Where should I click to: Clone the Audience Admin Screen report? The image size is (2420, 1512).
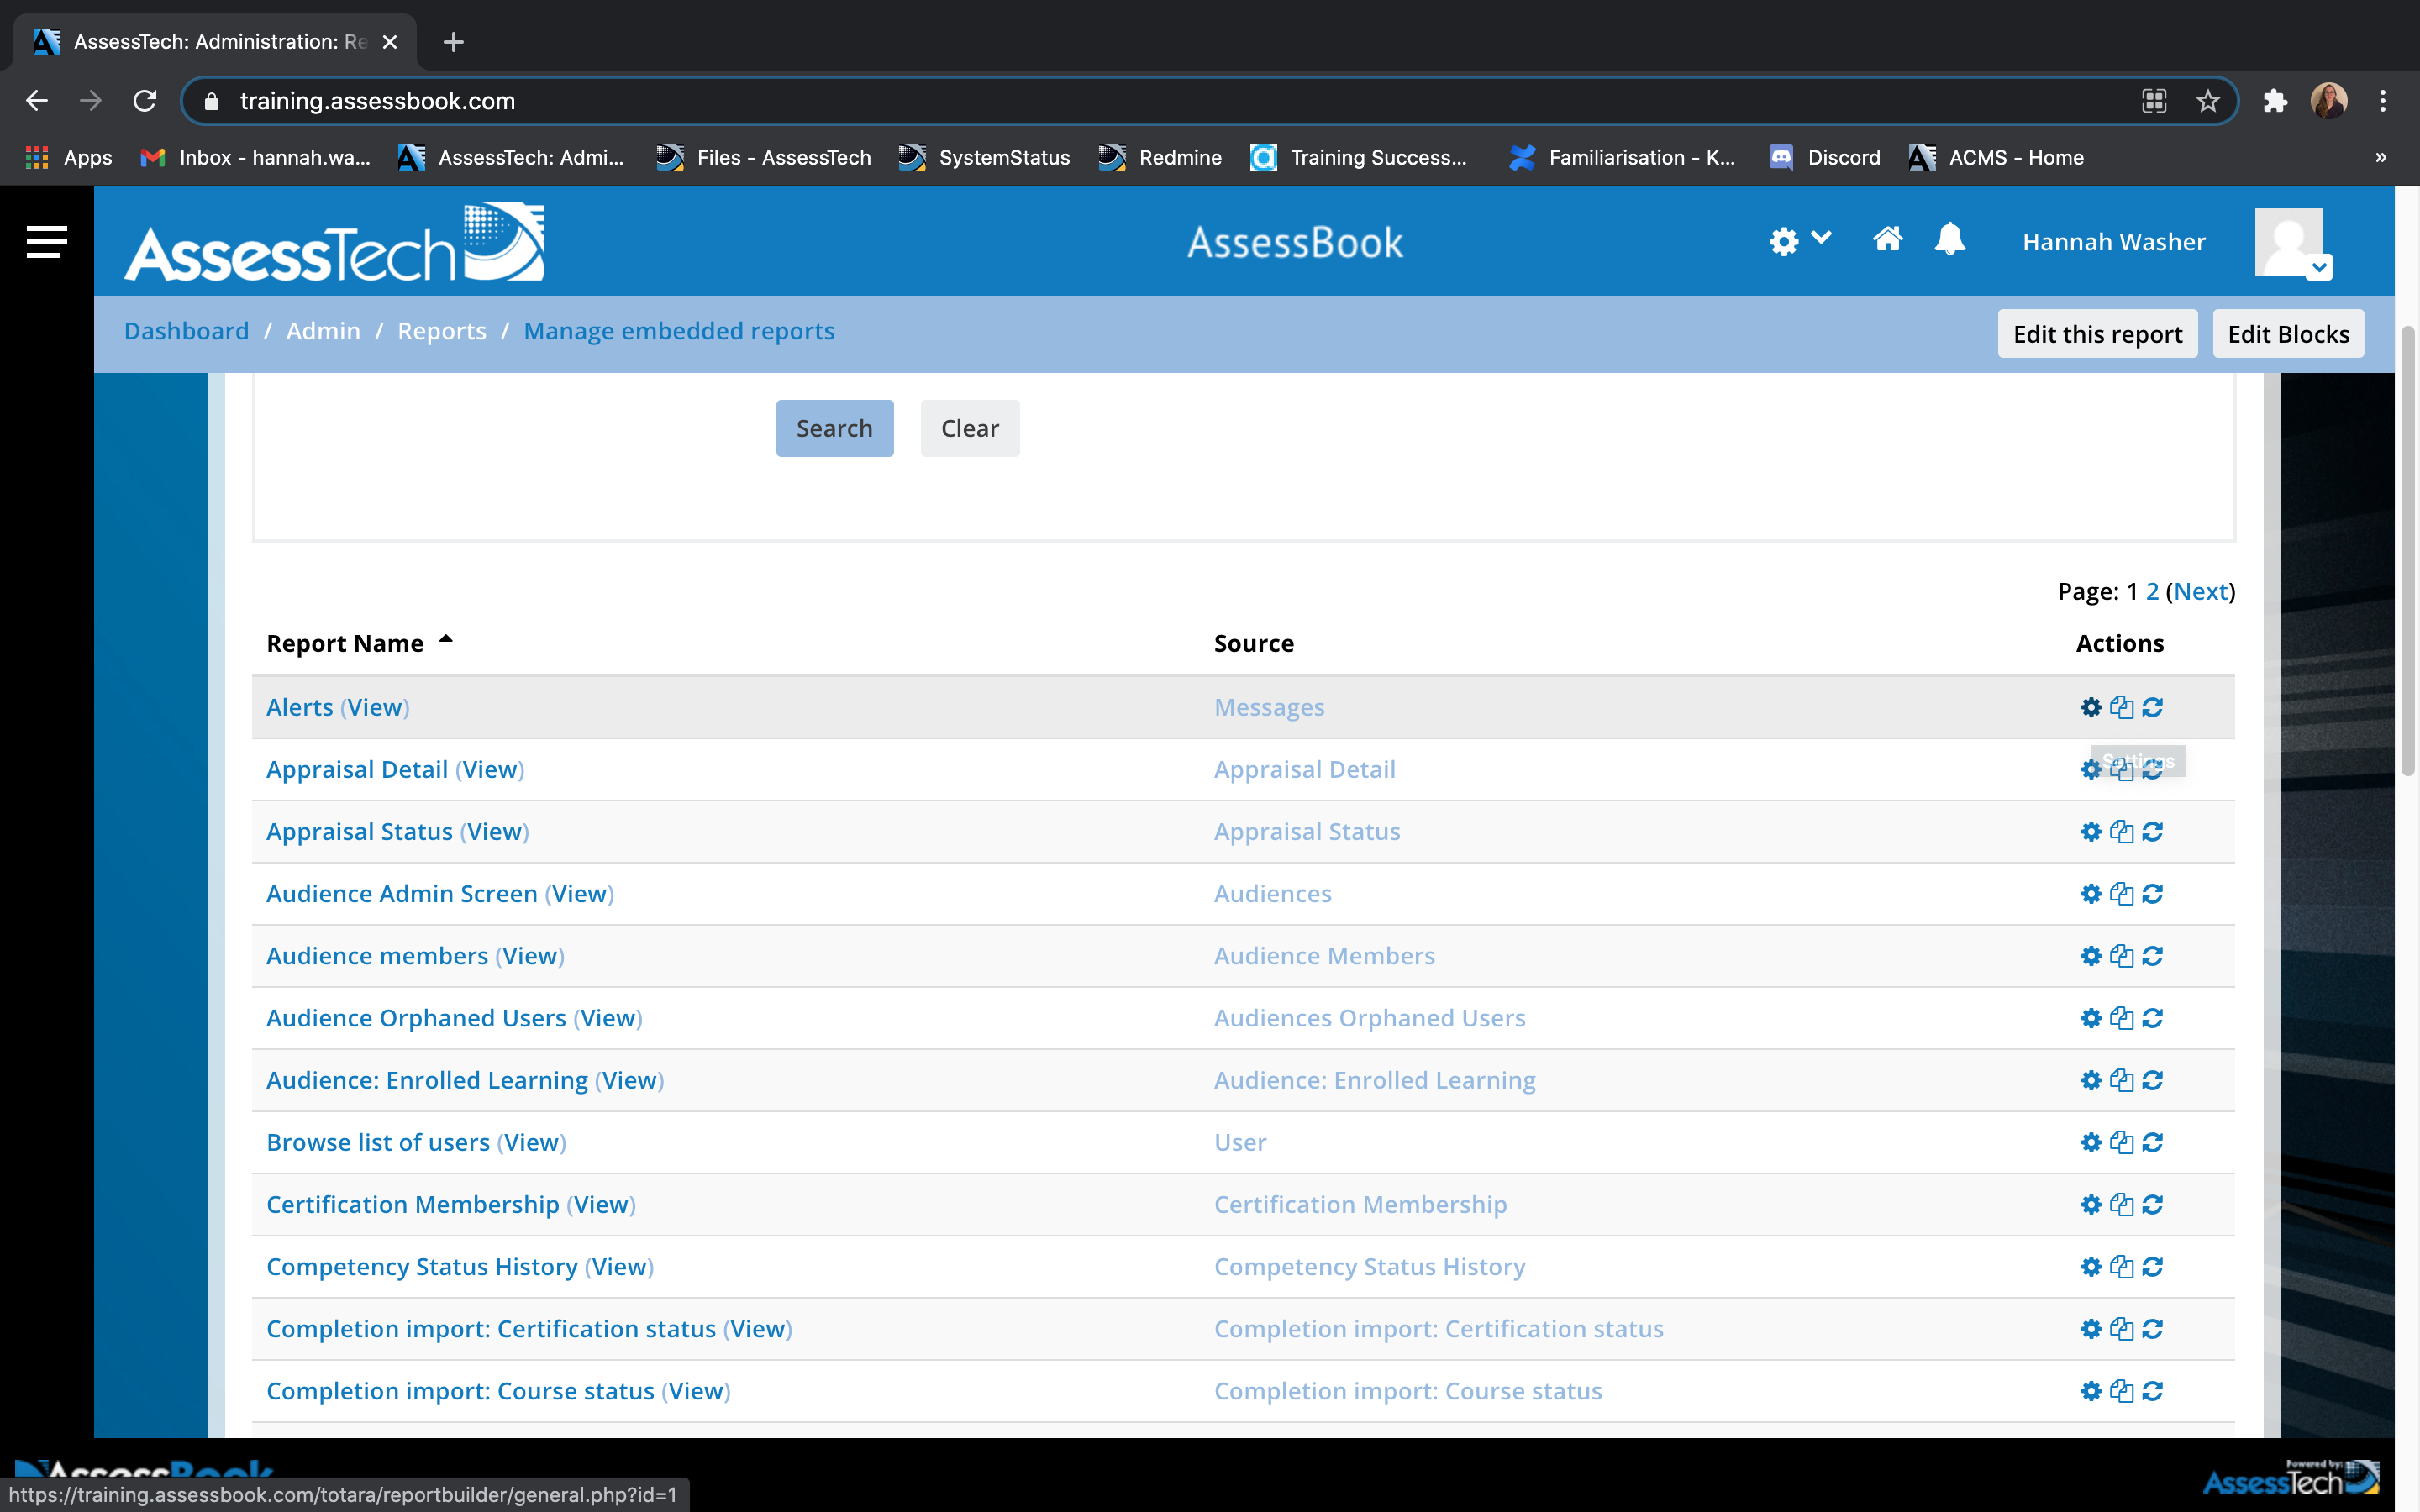pos(2121,893)
